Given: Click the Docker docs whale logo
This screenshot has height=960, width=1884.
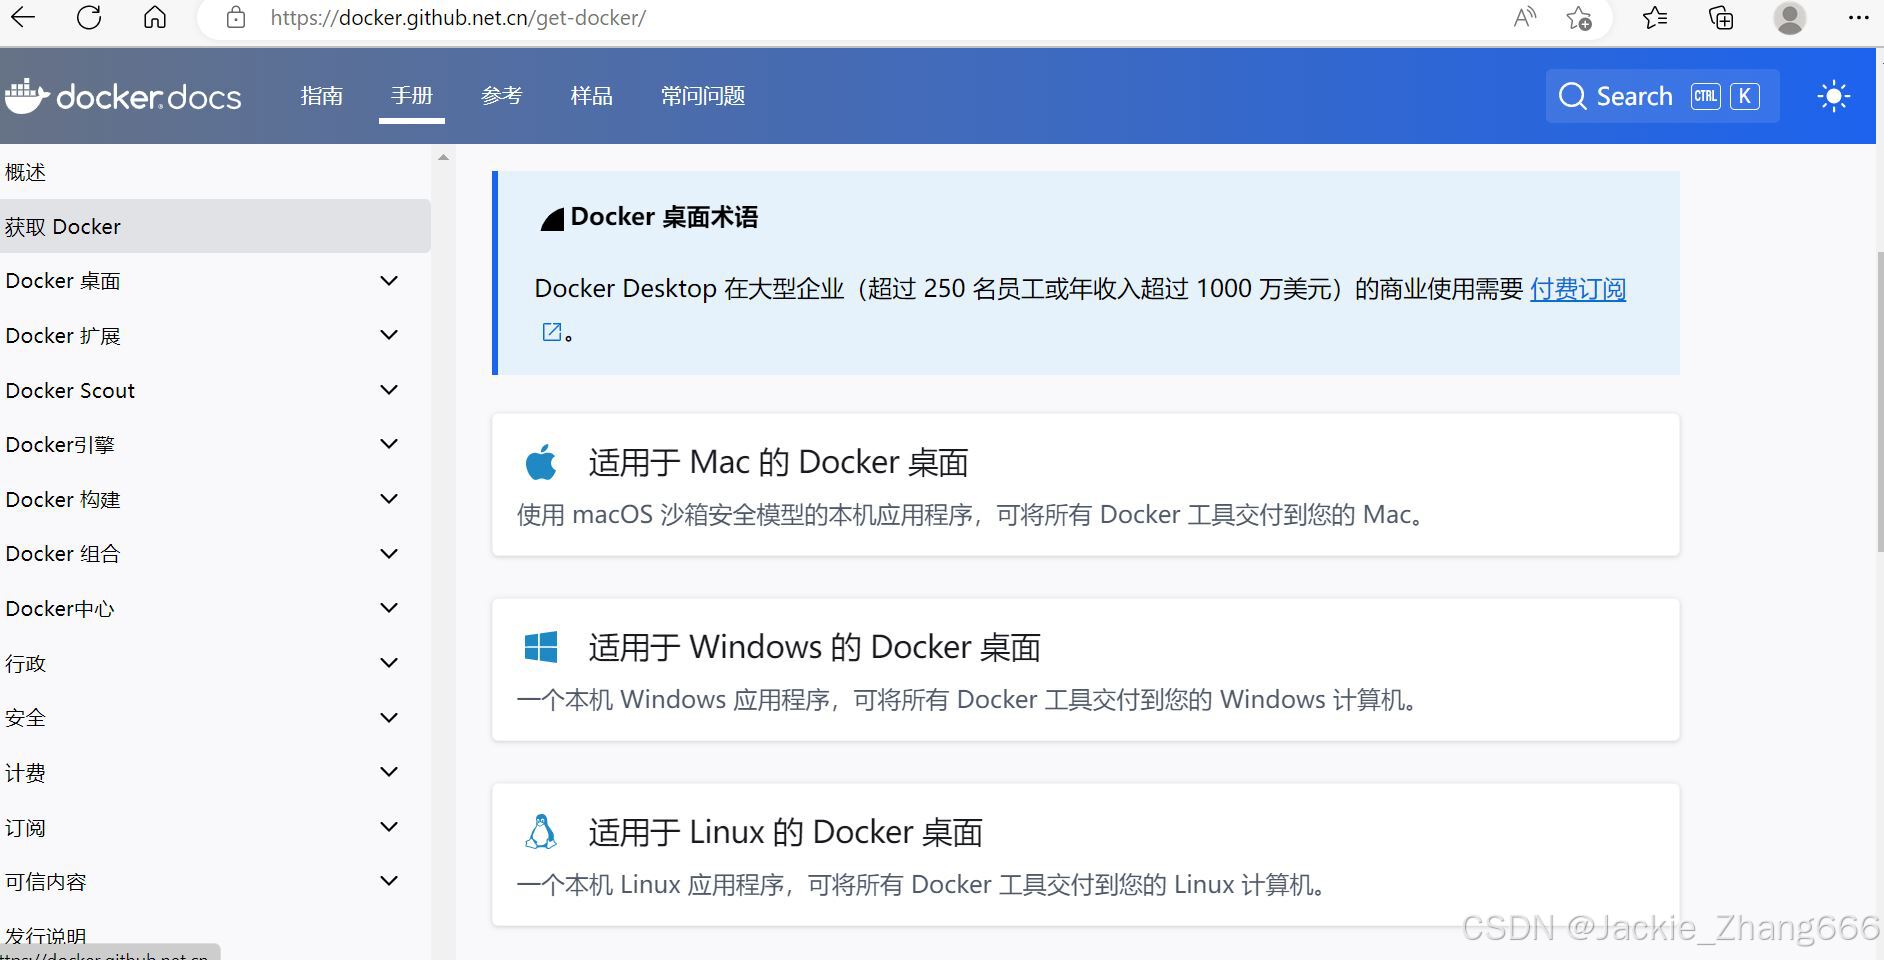Looking at the screenshot, I should coord(27,95).
